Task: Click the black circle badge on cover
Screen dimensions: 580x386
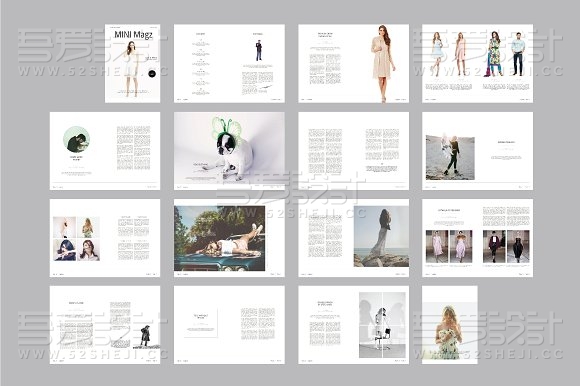Action: pos(152,74)
